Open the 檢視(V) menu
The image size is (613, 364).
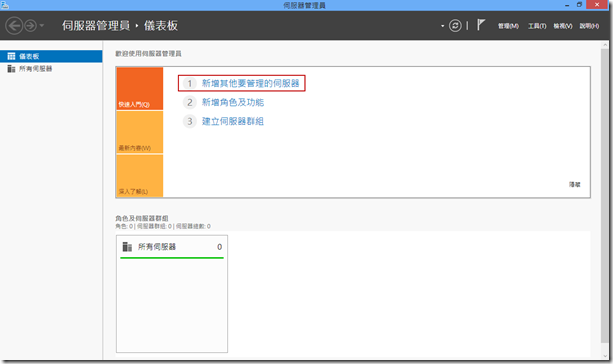563,26
